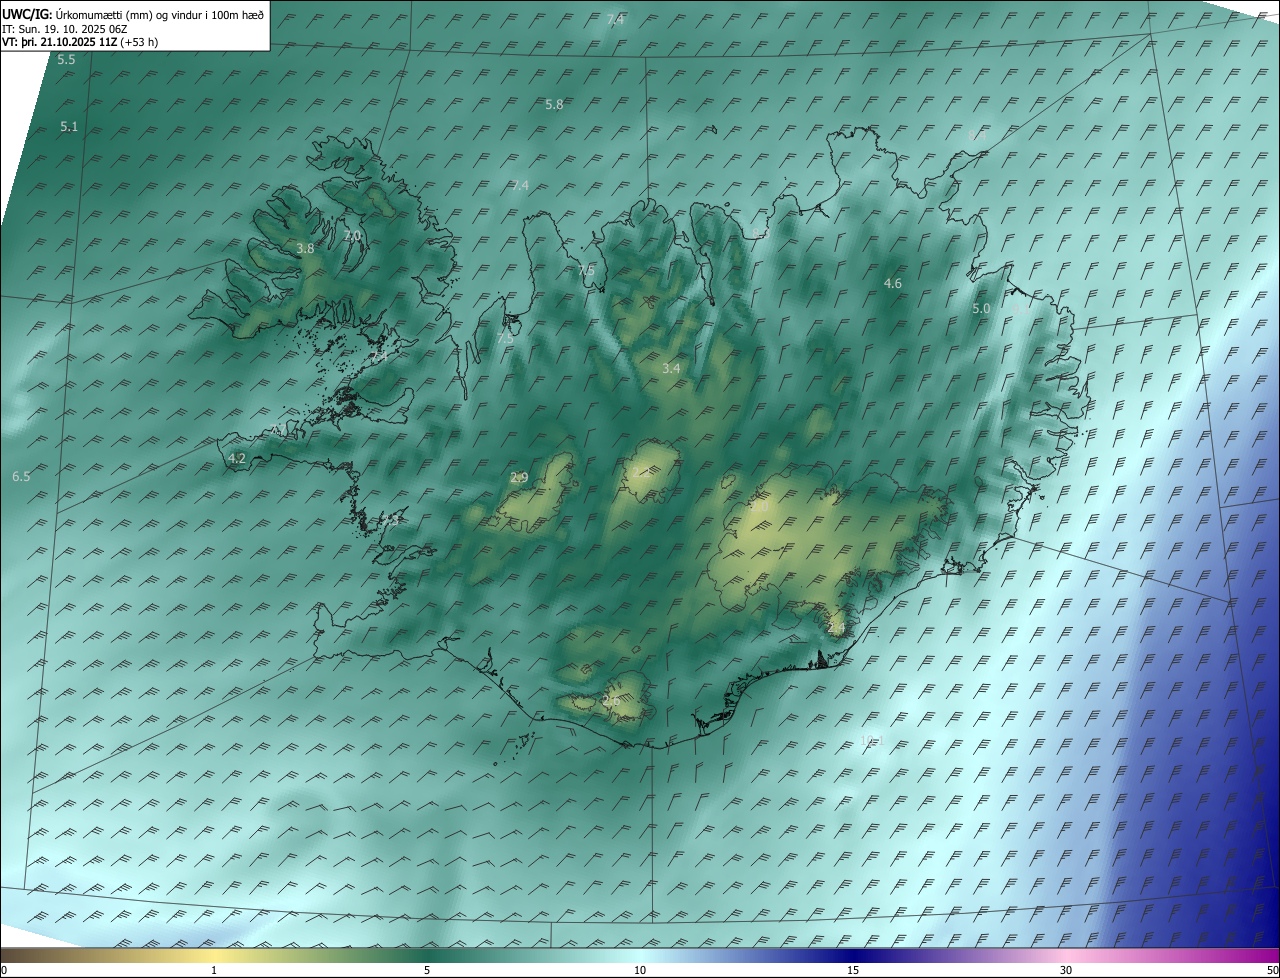Click the 5.0 value near the east coast

click(981, 310)
